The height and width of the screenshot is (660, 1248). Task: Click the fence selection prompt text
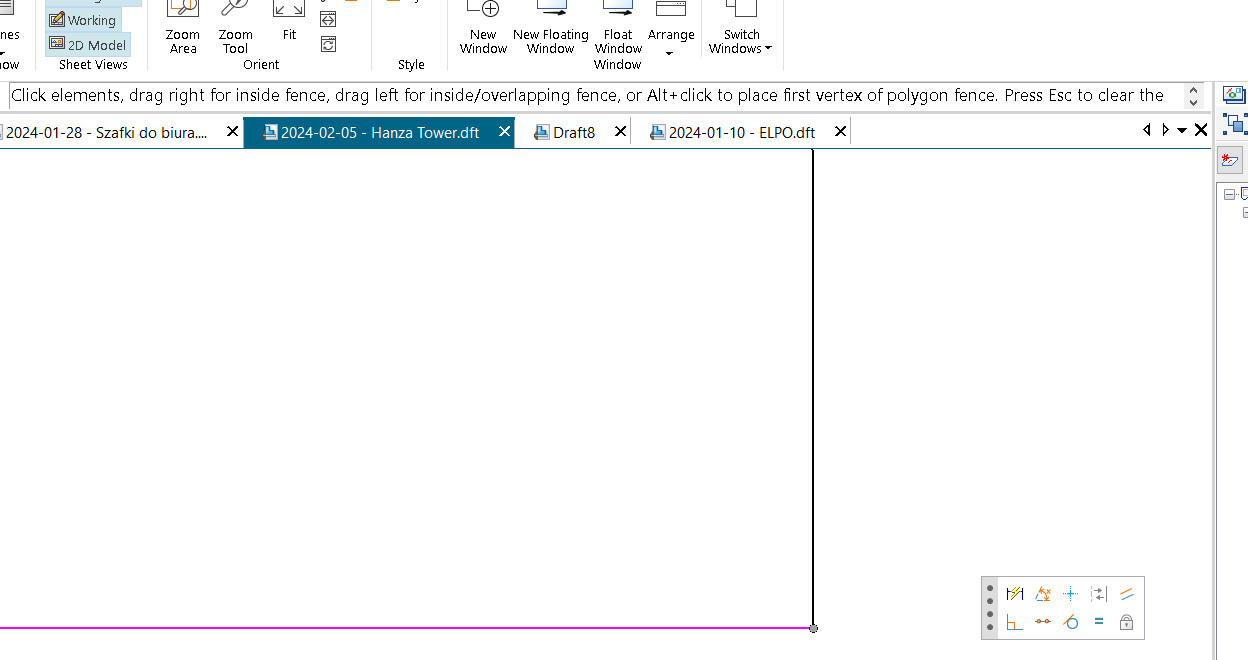click(588, 96)
